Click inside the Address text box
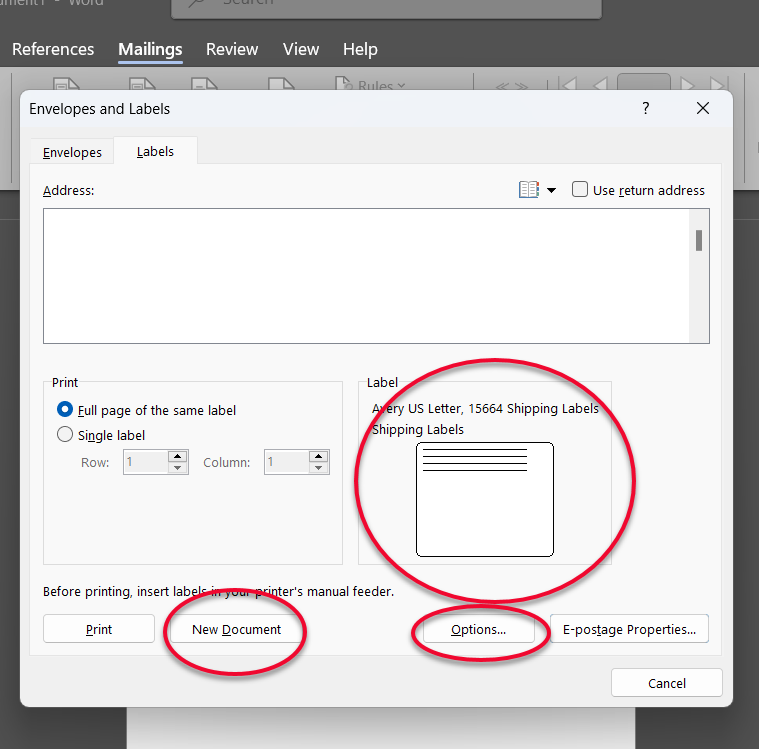This screenshot has height=749, width=759. (366, 275)
